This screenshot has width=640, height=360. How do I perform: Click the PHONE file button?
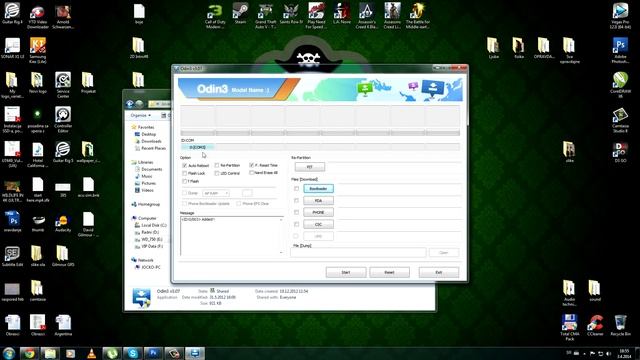pyautogui.click(x=318, y=212)
